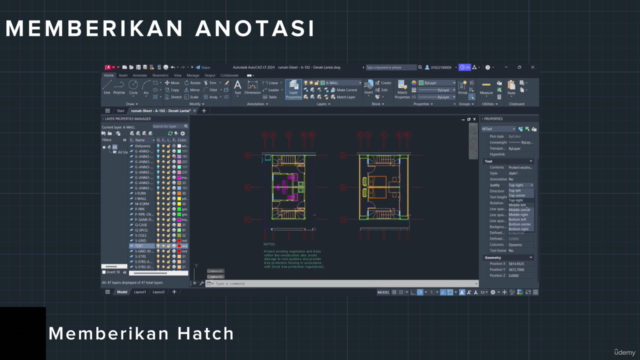Toggle freeze icon for Q-CASE layer
Screen dimensions: 640x360
[x=163, y=225]
